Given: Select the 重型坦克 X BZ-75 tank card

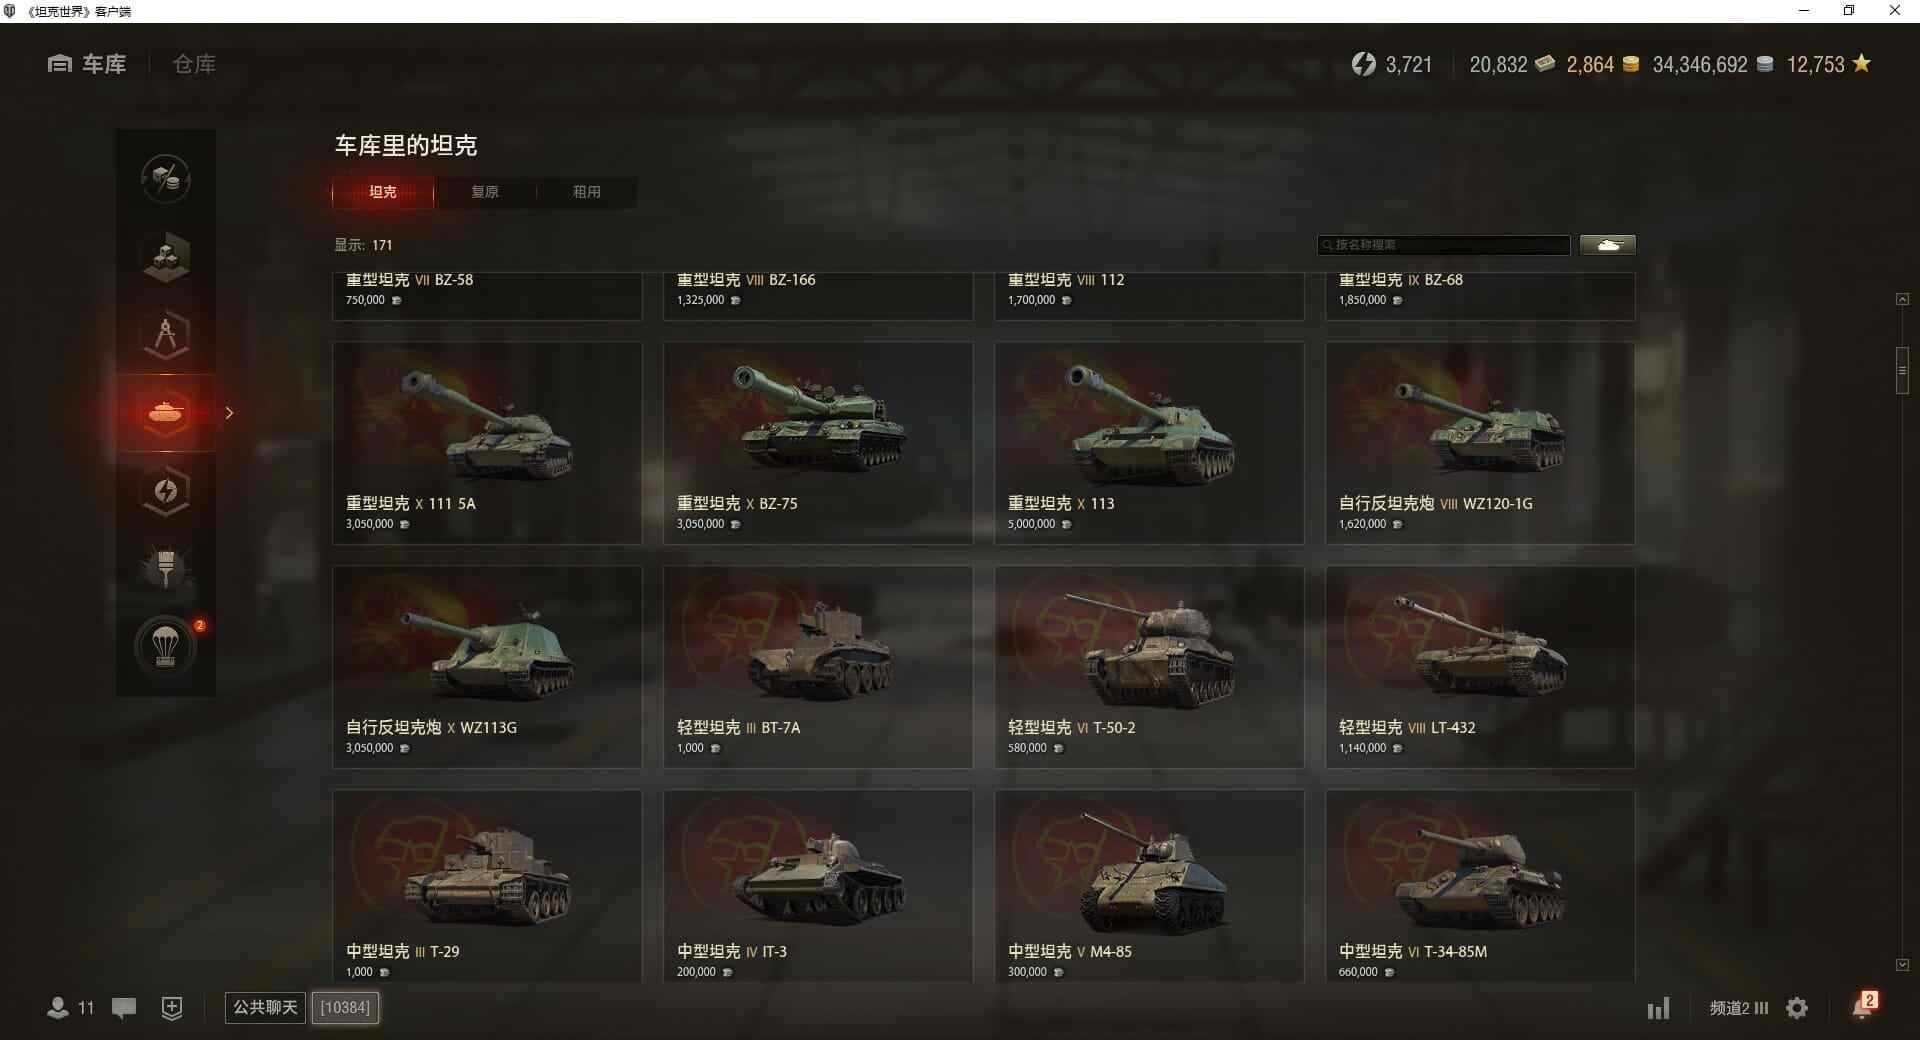Looking at the screenshot, I should 818,443.
